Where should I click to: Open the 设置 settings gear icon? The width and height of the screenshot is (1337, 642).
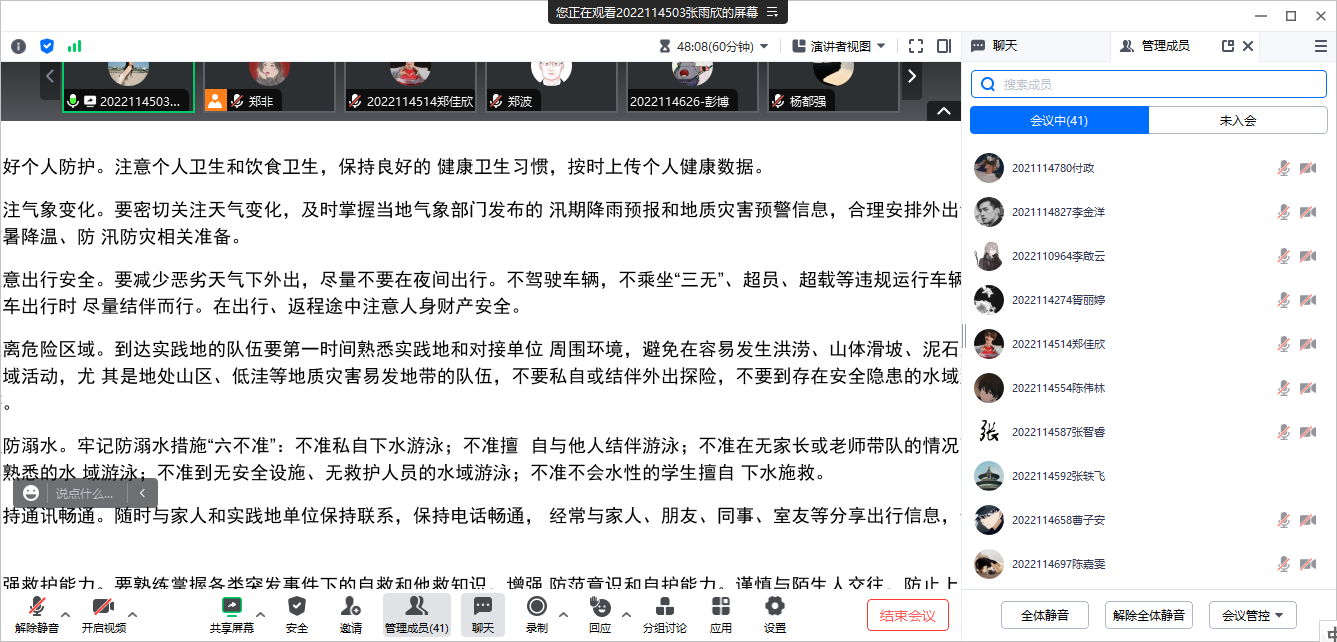pos(774,606)
